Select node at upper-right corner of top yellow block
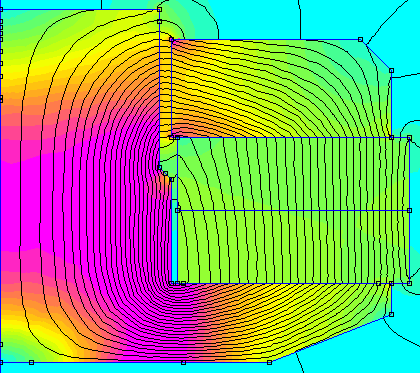The image size is (420, 373). 360,40
